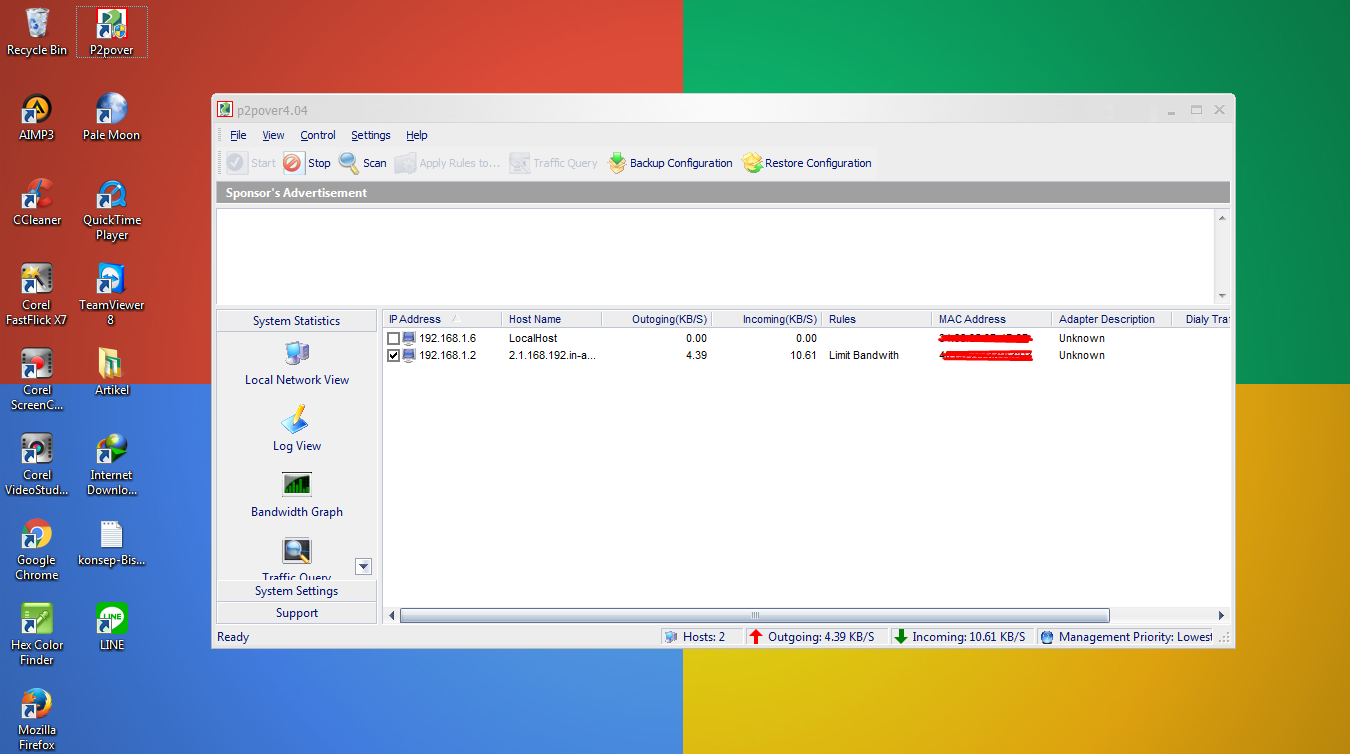Sort by Host Name column
The height and width of the screenshot is (754, 1350).
point(551,319)
